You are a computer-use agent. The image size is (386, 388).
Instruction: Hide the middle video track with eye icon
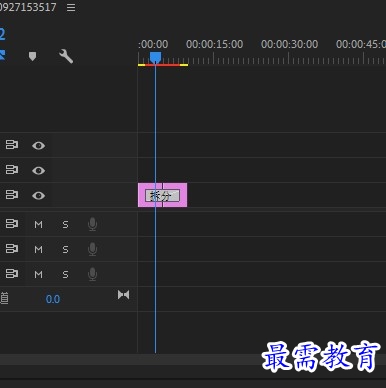point(38,170)
